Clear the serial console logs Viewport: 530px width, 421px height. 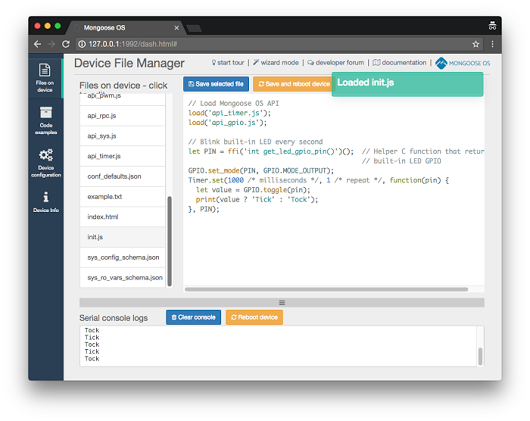[x=193, y=317]
